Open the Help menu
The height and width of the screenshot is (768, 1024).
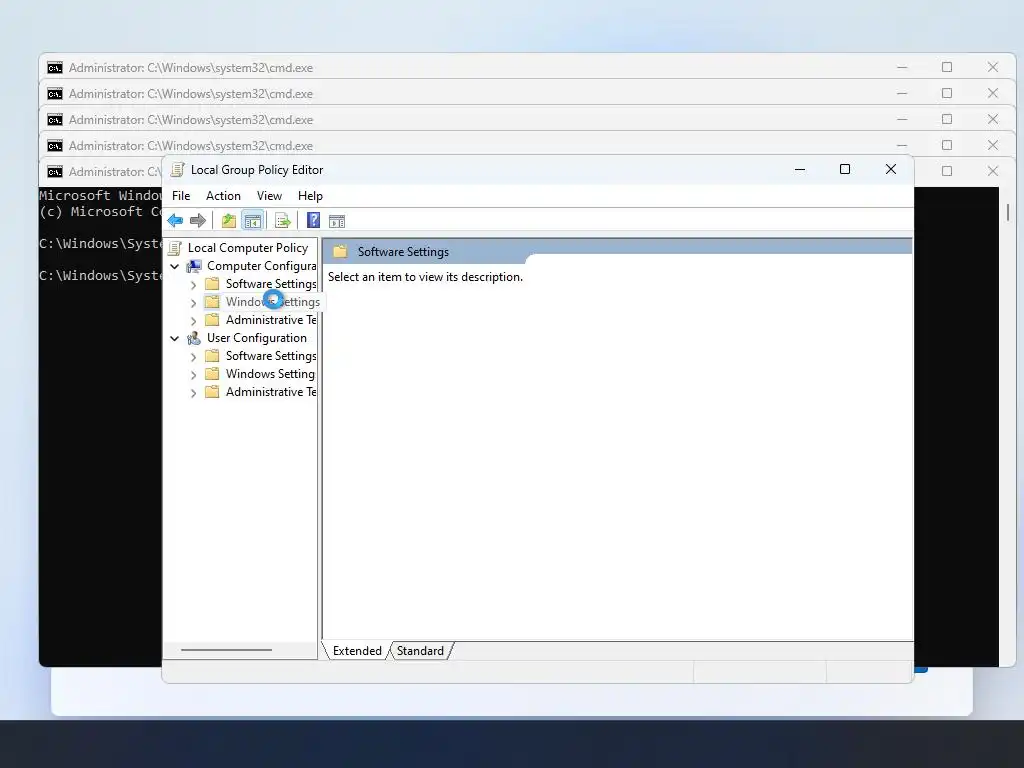point(310,196)
